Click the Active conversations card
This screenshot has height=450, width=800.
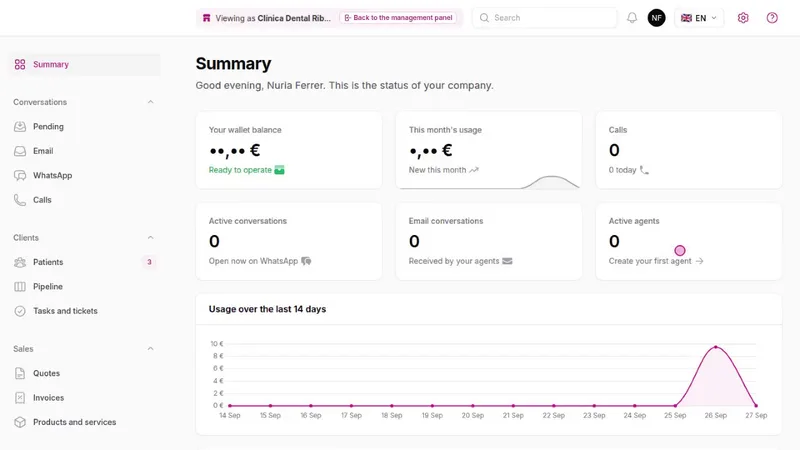click(289, 241)
